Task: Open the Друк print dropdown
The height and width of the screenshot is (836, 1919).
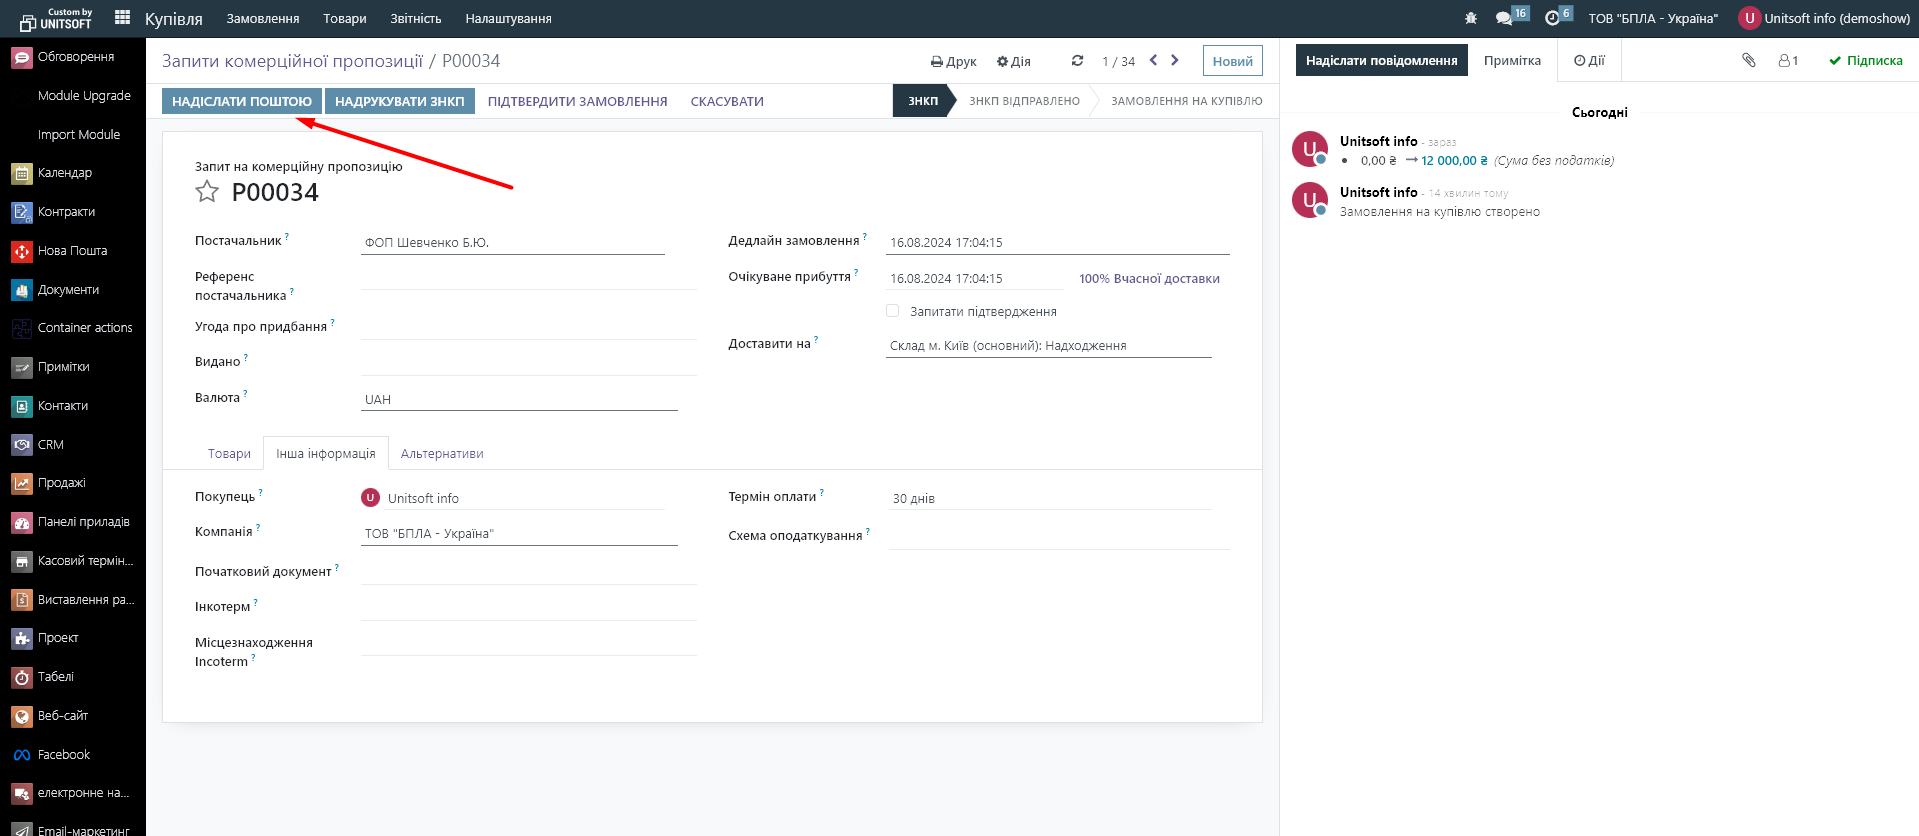Action: [x=953, y=62]
